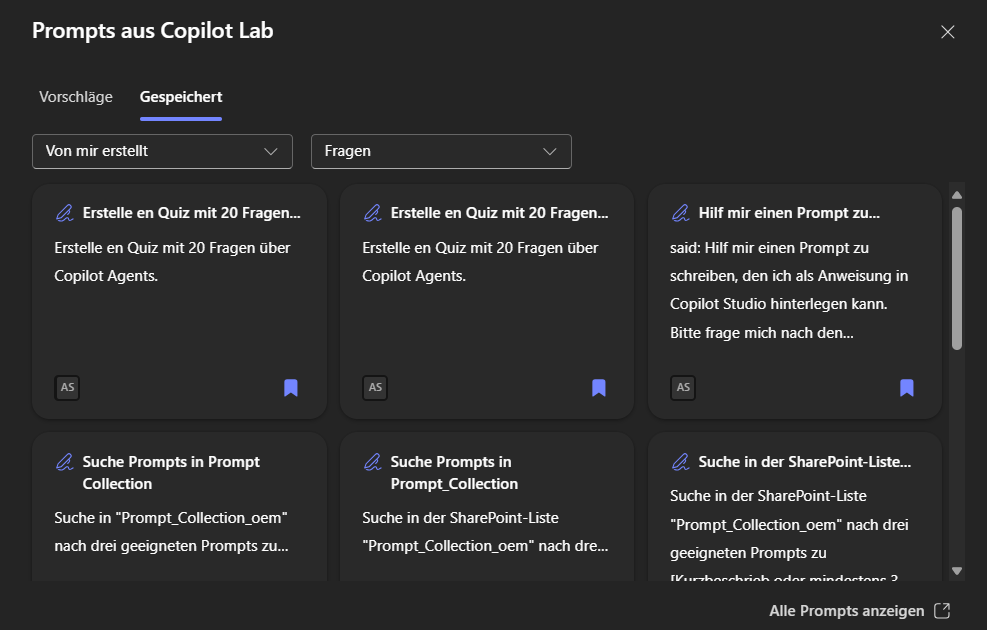Expand the "Fragen" category dropdown
987x630 pixels.
(x=441, y=151)
